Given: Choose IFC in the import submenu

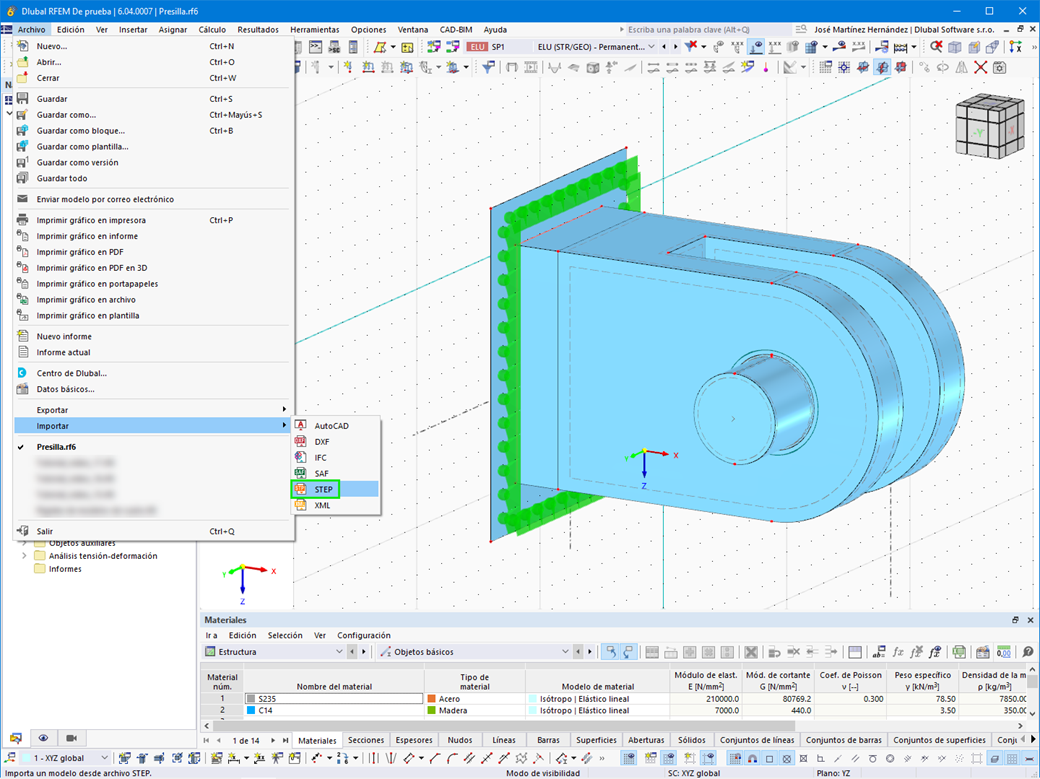Looking at the screenshot, I should pos(336,457).
